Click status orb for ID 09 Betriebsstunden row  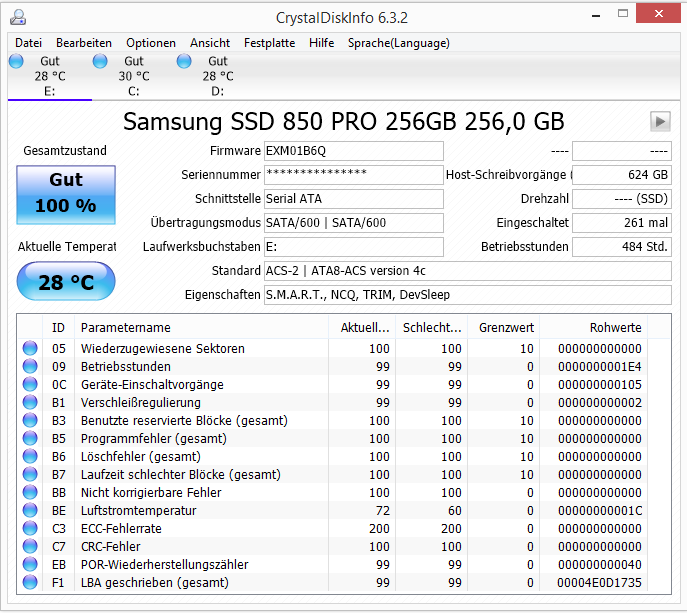point(30,366)
